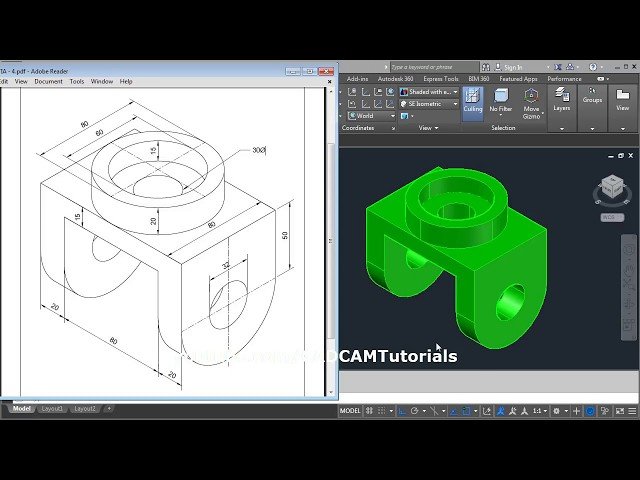Open the Help question mark icon
Screen dimensions: 640x480
593,67
